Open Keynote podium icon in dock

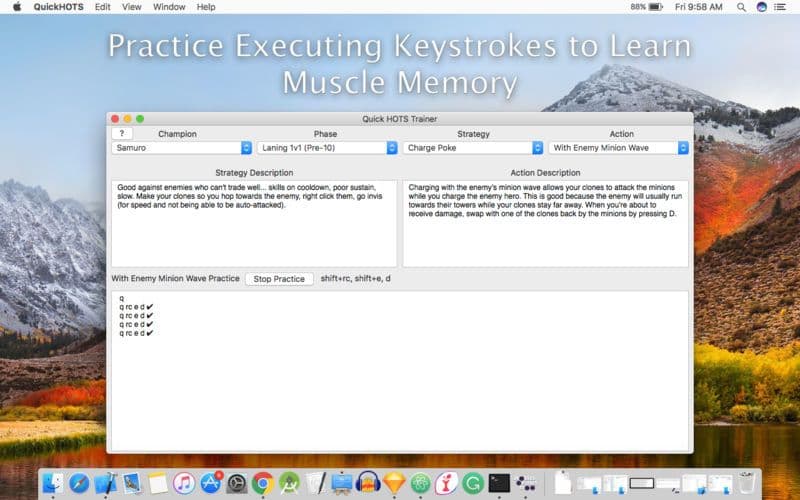tap(342, 483)
